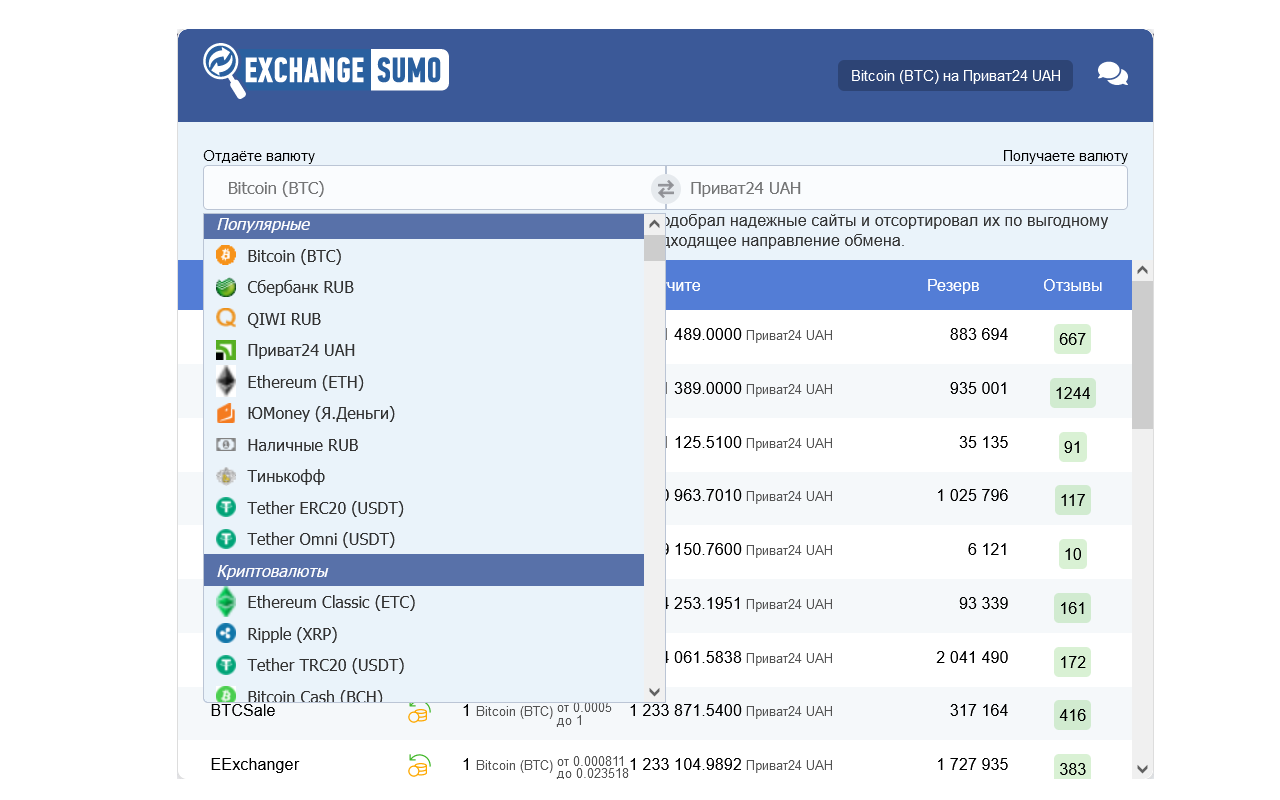The width and height of the screenshot is (1280, 800).
Task: Click the Популярные group header
Action: tap(424, 225)
